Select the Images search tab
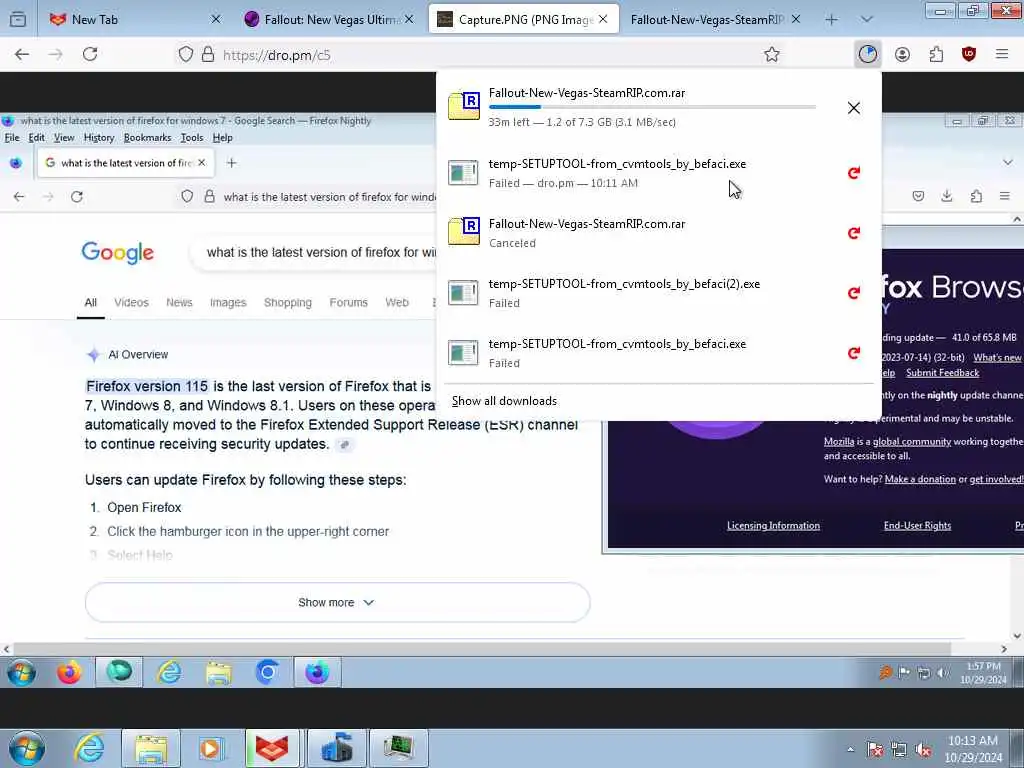The width and height of the screenshot is (1024, 768). click(x=228, y=302)
